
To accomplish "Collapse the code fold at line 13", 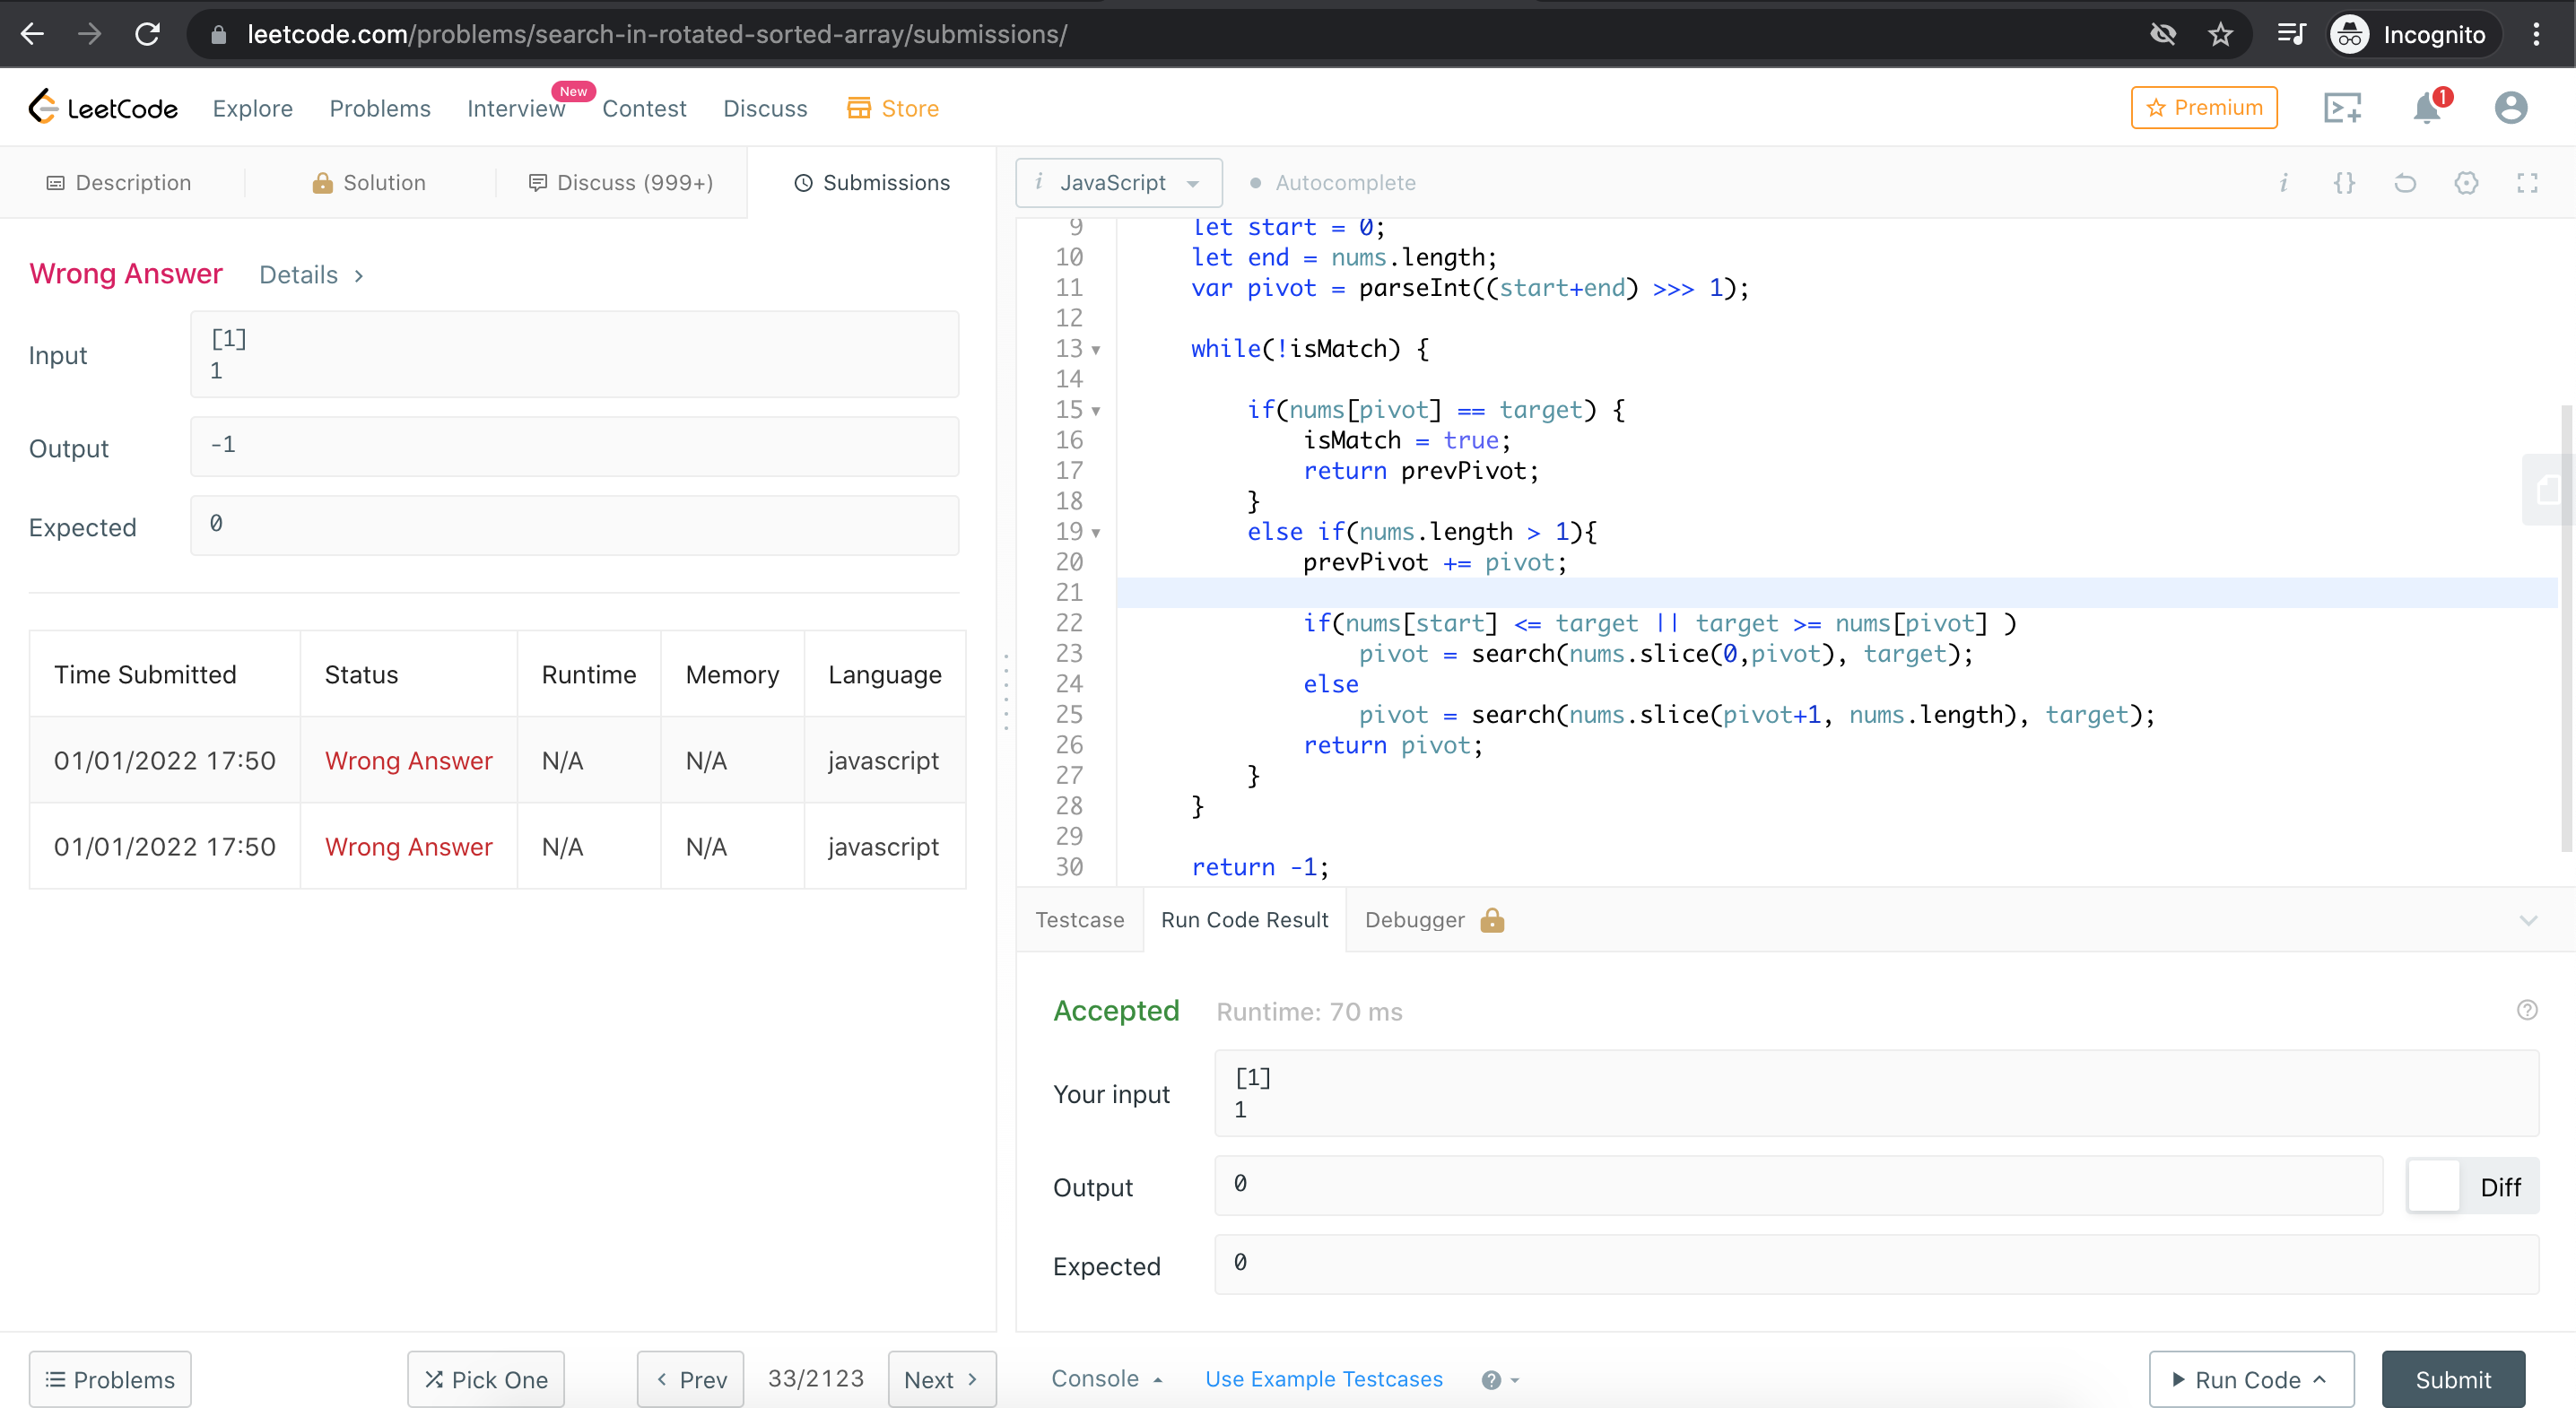I will [x=1096, y=350].
